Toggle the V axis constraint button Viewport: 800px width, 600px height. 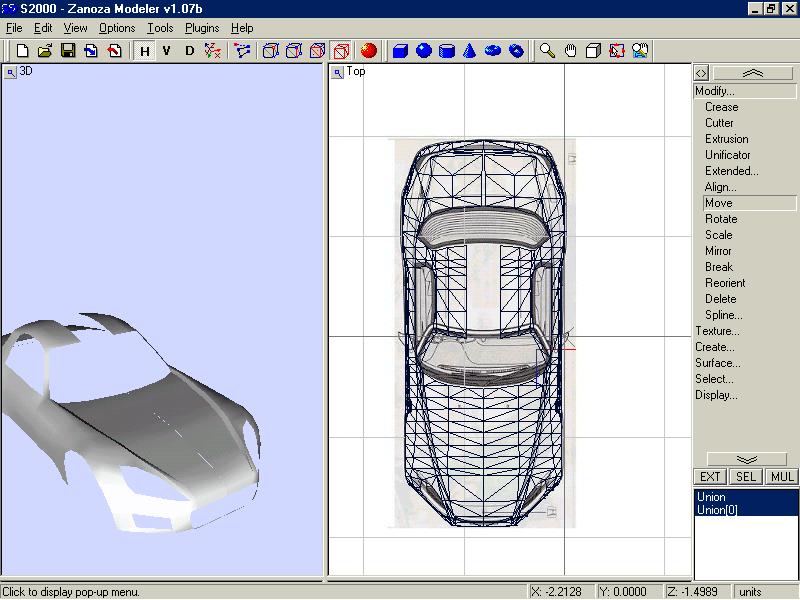tap(167, 50)
